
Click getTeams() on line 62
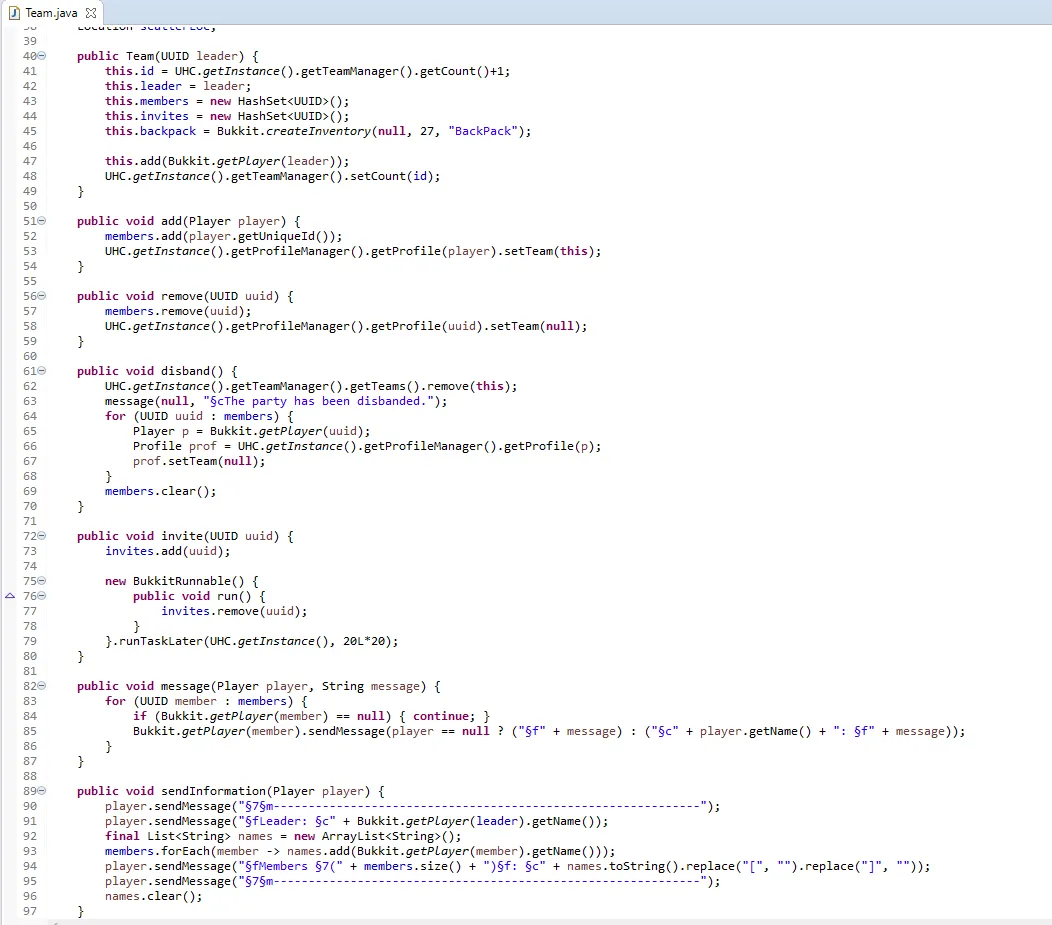click(385, 386)
